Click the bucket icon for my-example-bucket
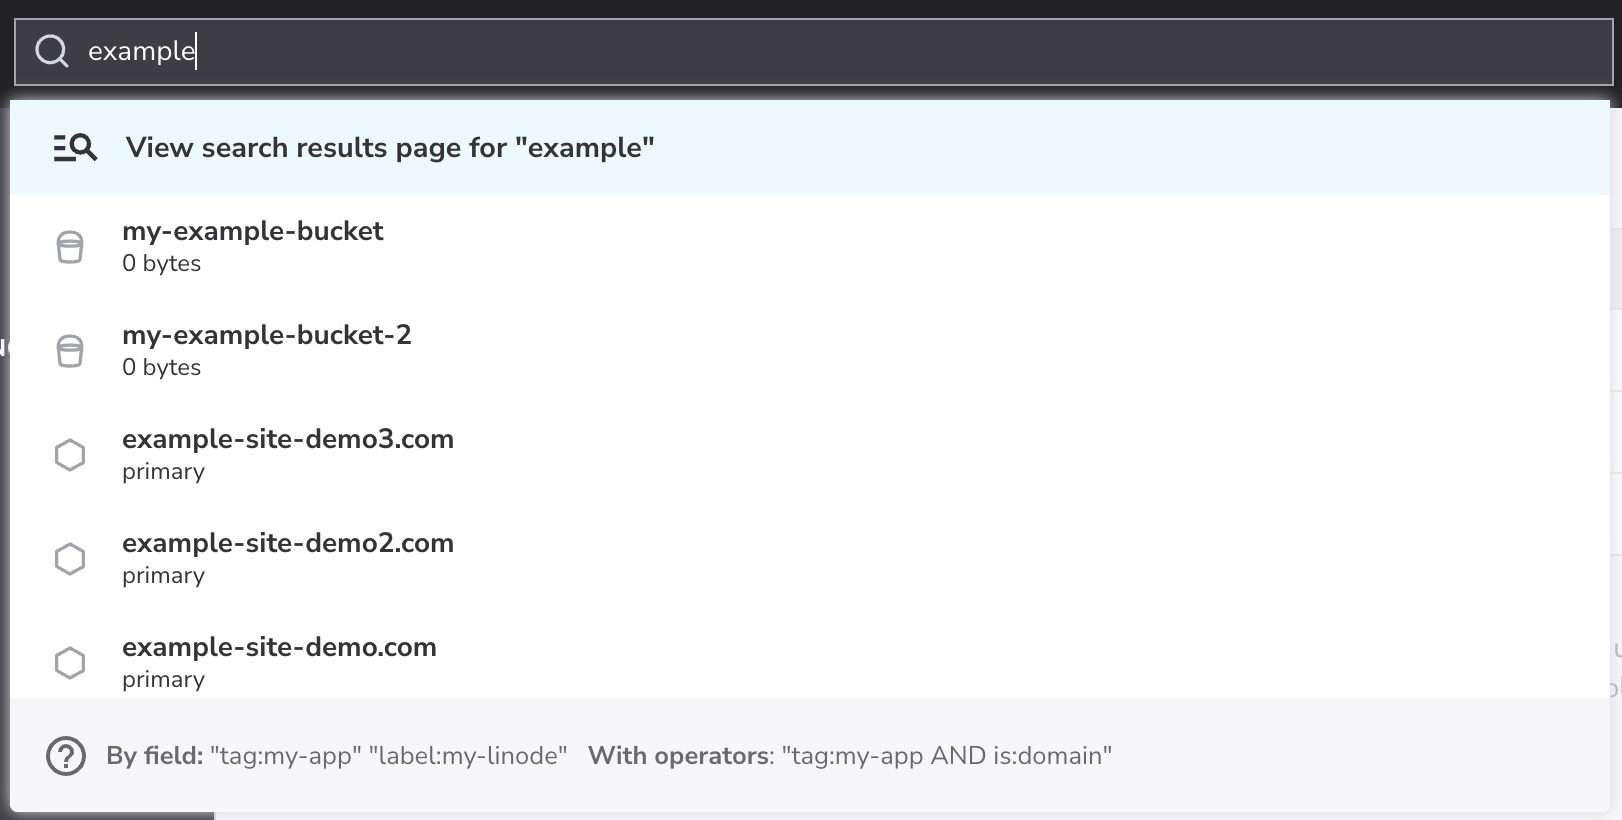Image resolution: width=1622 pixels, height=820 pixels. pos(70,247)
